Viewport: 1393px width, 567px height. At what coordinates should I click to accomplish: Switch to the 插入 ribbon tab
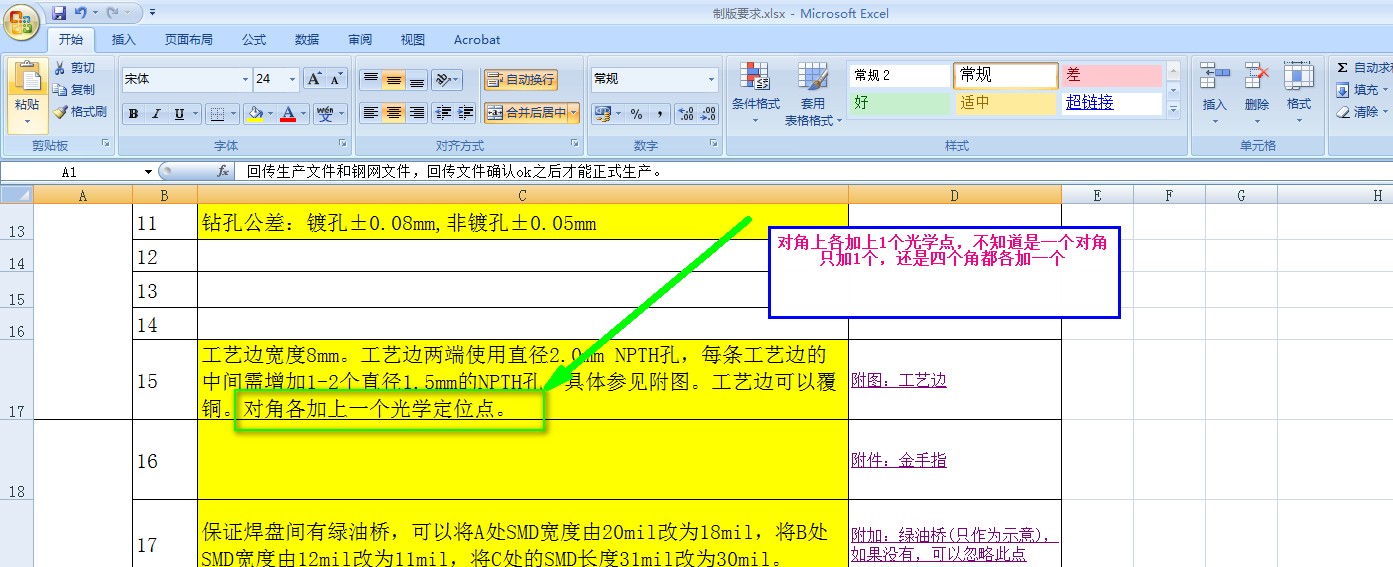point(124,40)
